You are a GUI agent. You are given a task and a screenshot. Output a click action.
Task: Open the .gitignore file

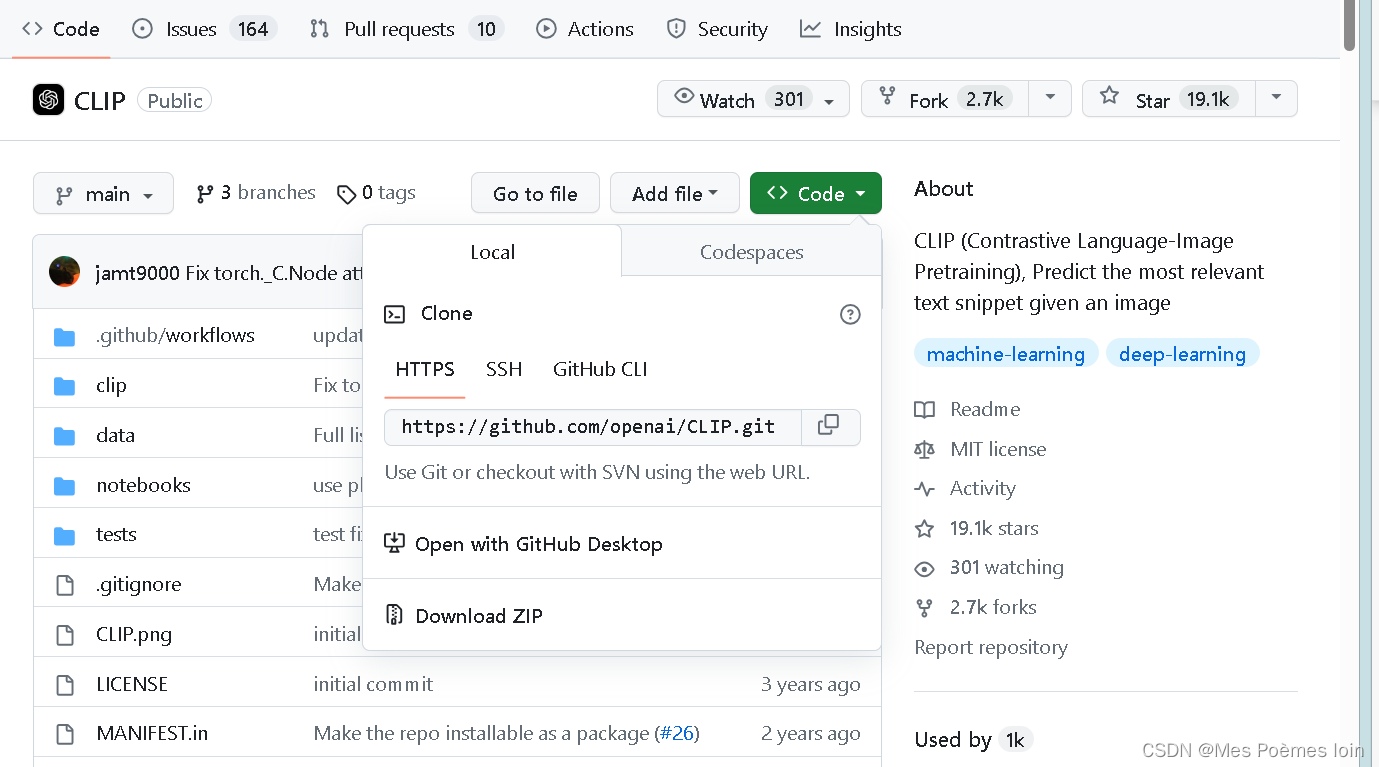pos(139,584)
